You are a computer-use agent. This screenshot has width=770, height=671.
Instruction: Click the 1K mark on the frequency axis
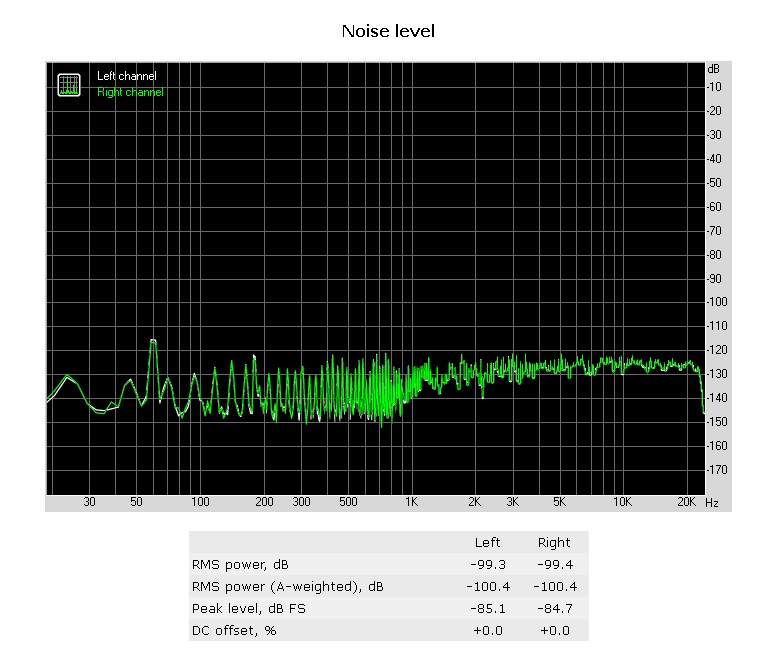(x=410, y=502)
